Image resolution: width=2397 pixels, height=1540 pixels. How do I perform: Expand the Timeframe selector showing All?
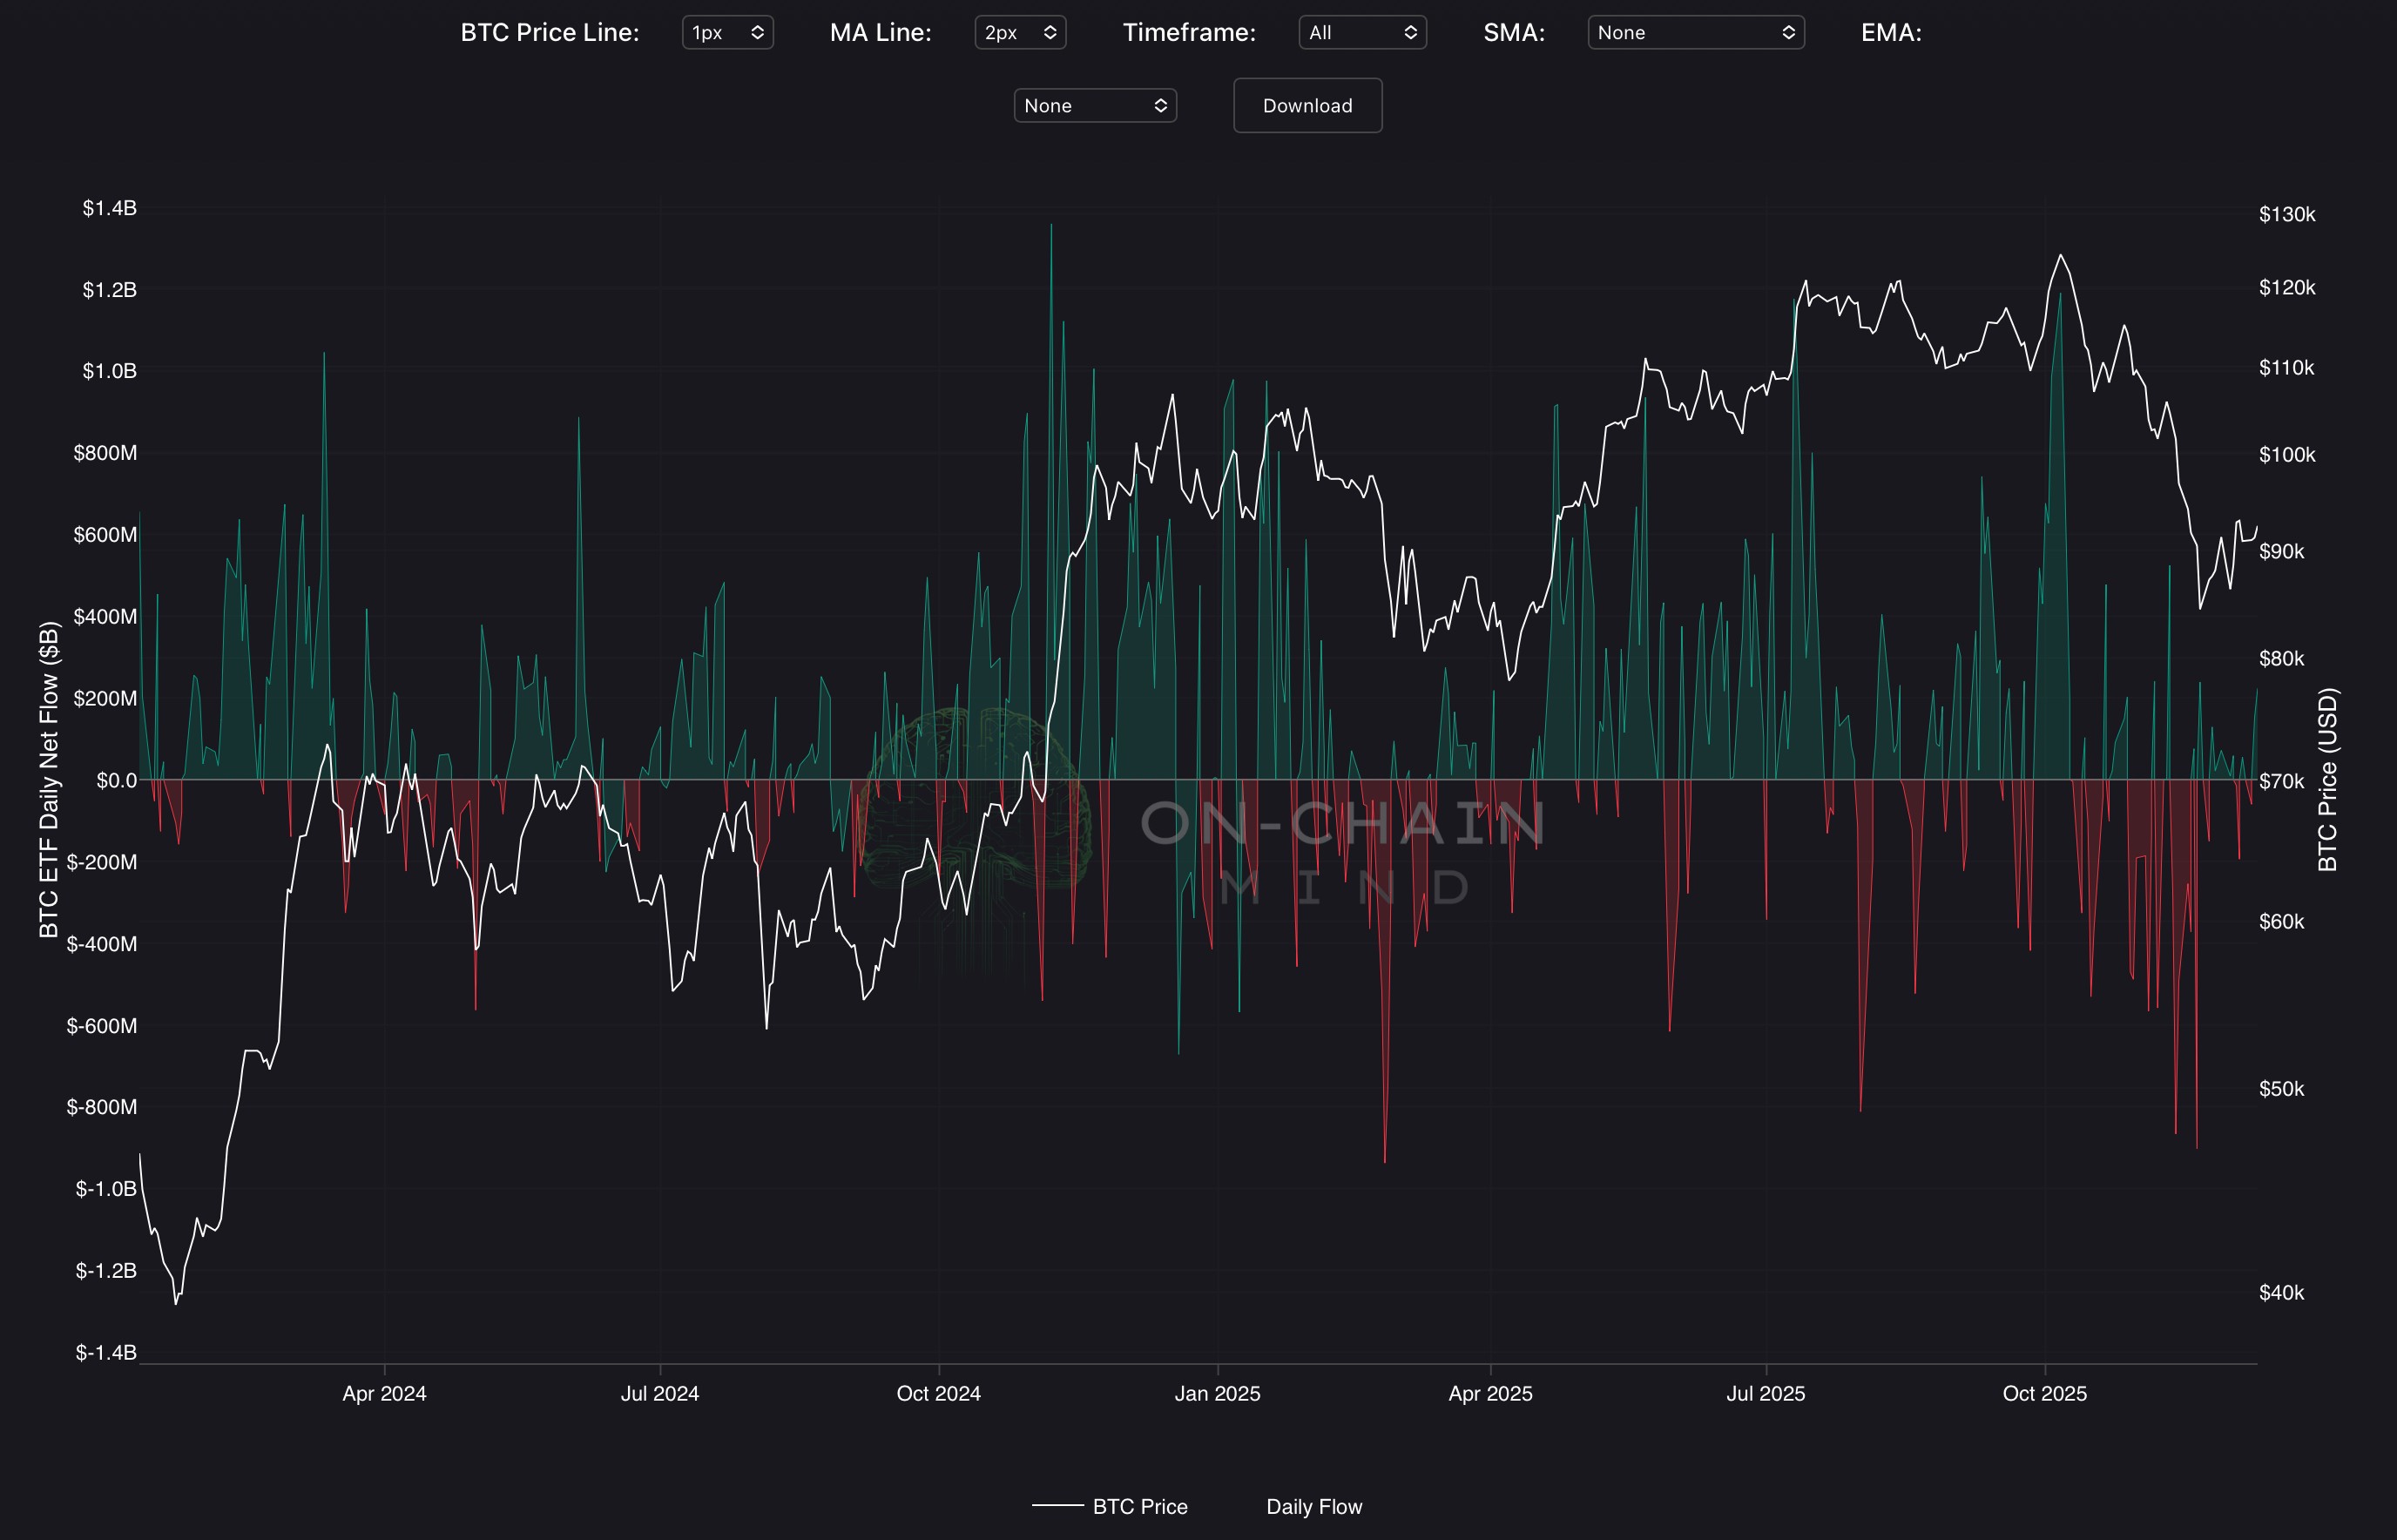[x=1361, y=32]
